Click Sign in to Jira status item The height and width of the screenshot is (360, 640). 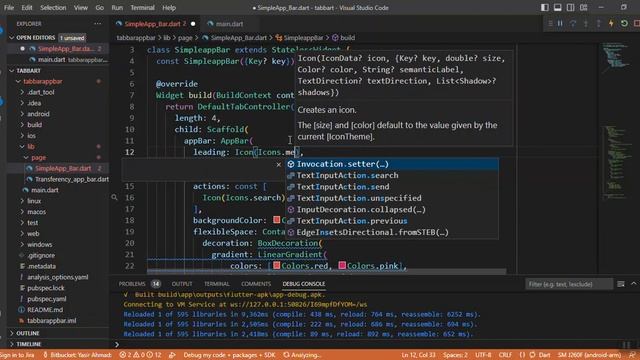coord(18,355)
